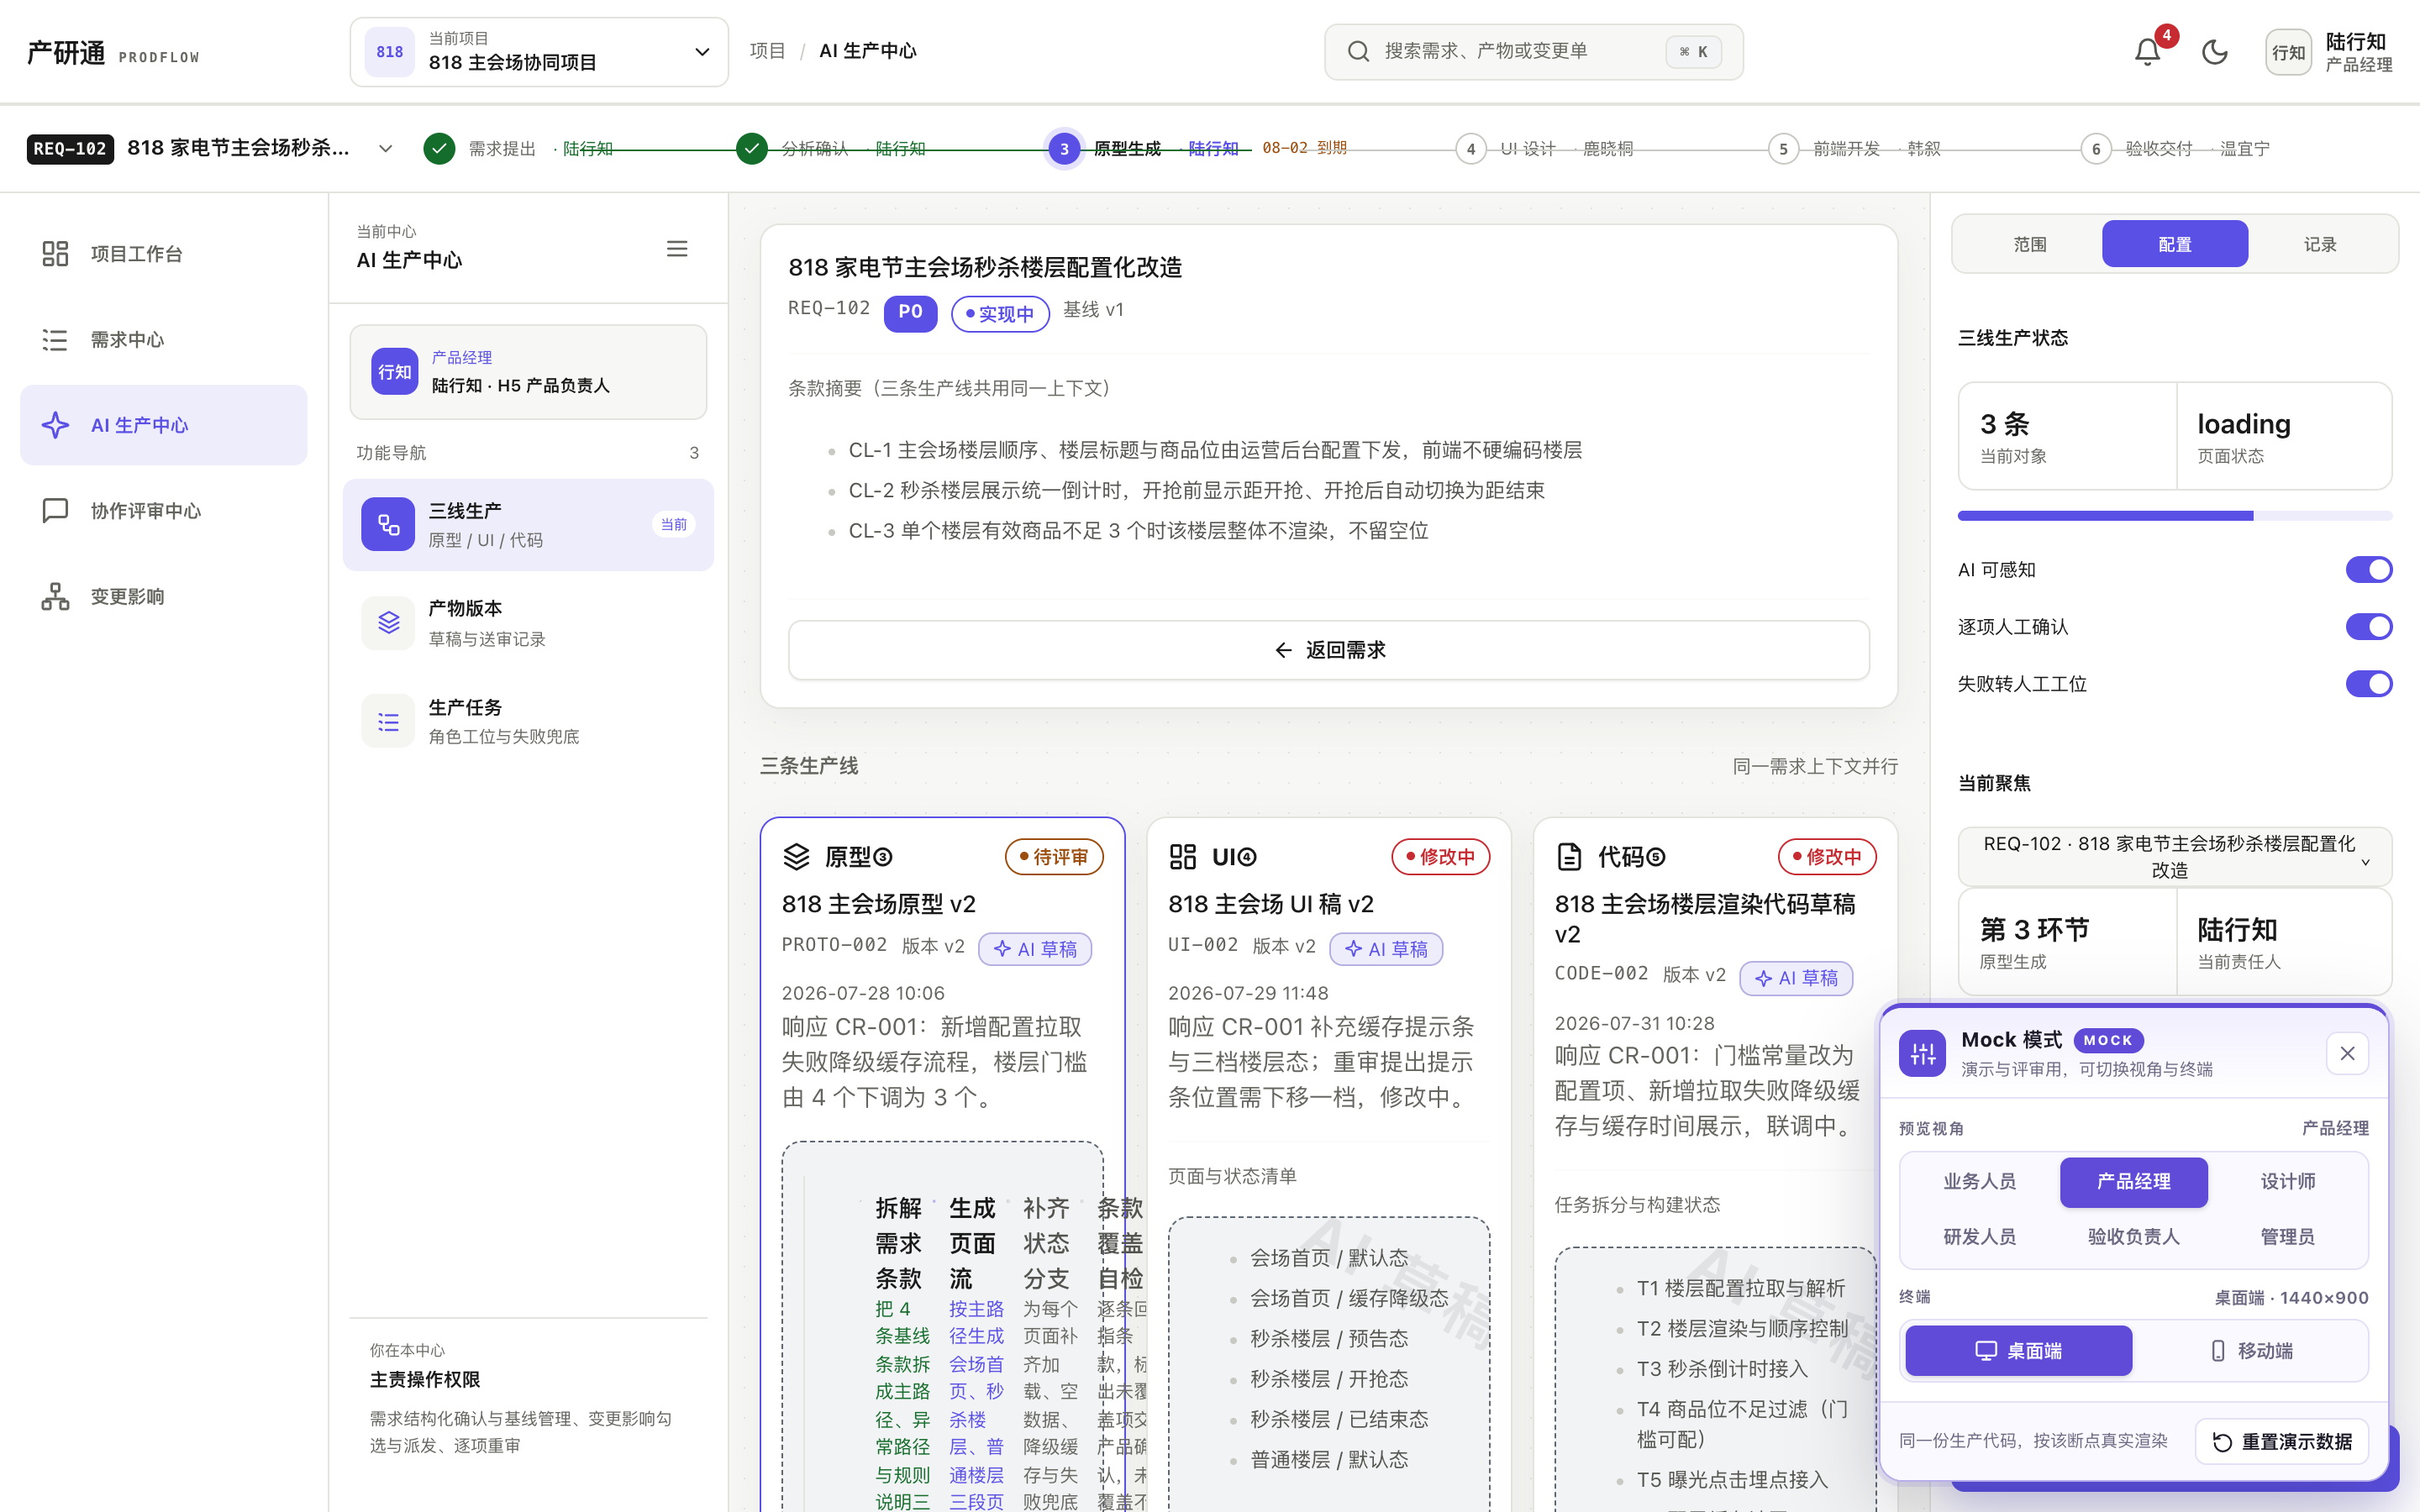Click the 协作评审中心 chat icon
Image resolution: width=2420 pixels, height=1512 pixels.
55,511
